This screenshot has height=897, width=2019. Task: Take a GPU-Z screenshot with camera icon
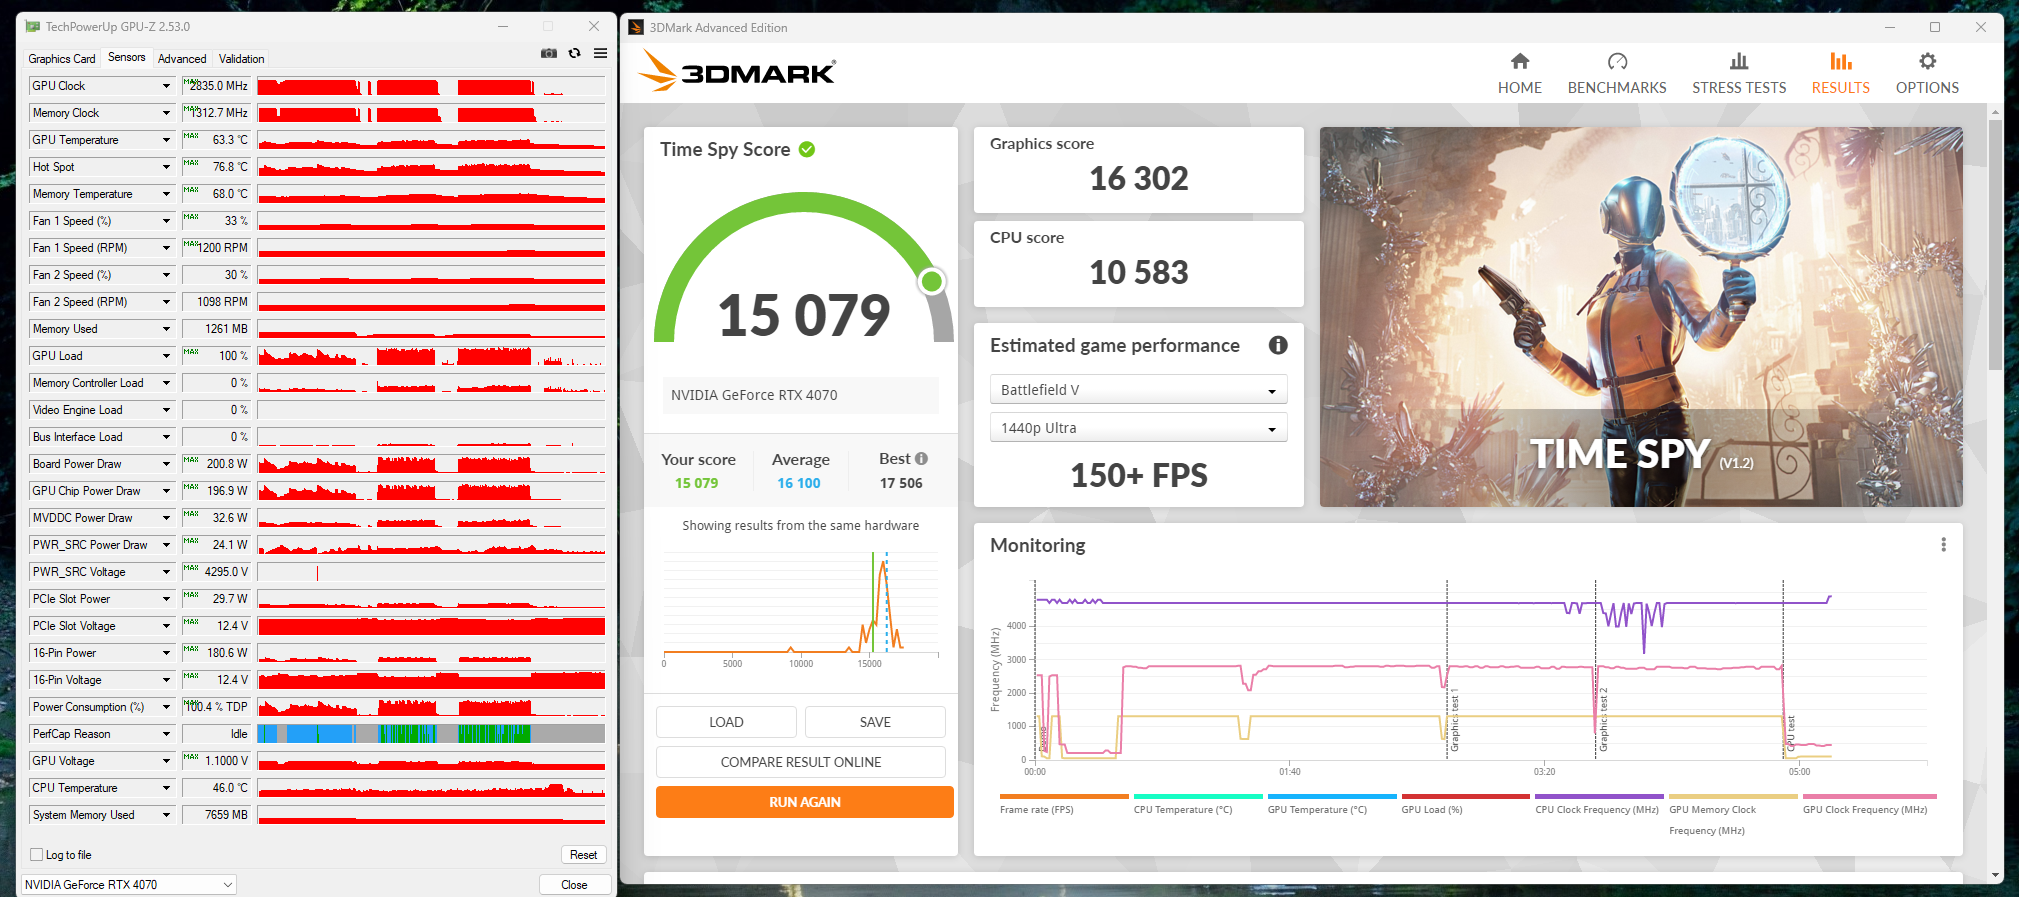point(549,54)
